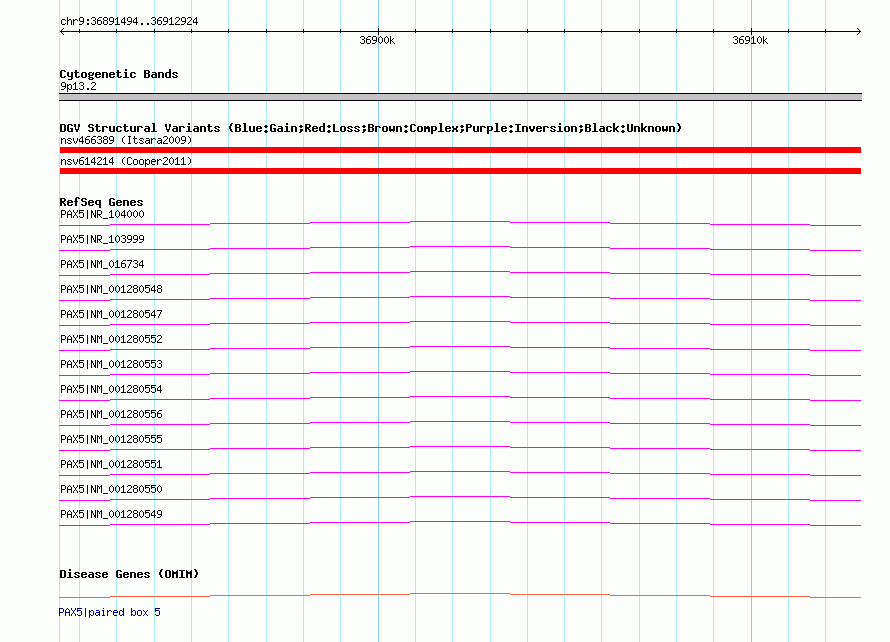Click the nsv466389 (Itsara2009) label
This screenshot has width=890, height=642.
(126, 140)
